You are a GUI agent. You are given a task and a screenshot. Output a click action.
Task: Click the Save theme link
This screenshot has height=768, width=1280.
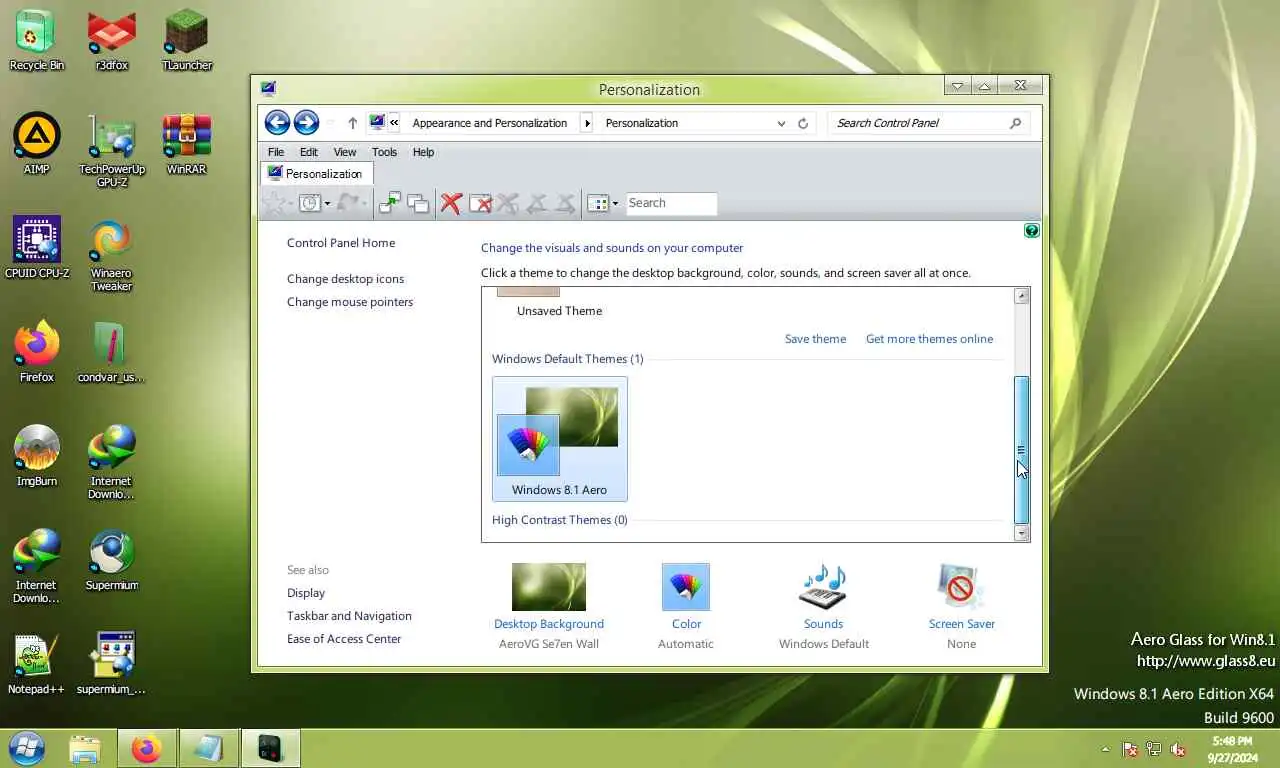point(815,339)
